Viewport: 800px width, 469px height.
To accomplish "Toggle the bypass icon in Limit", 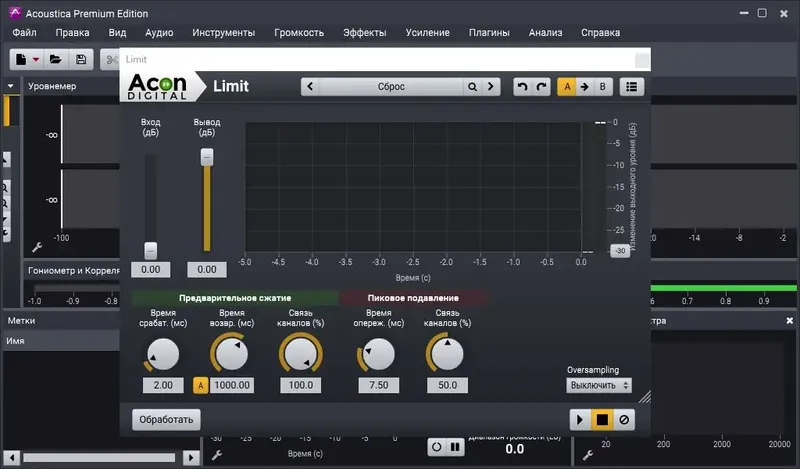I will [x=624, y=419].
